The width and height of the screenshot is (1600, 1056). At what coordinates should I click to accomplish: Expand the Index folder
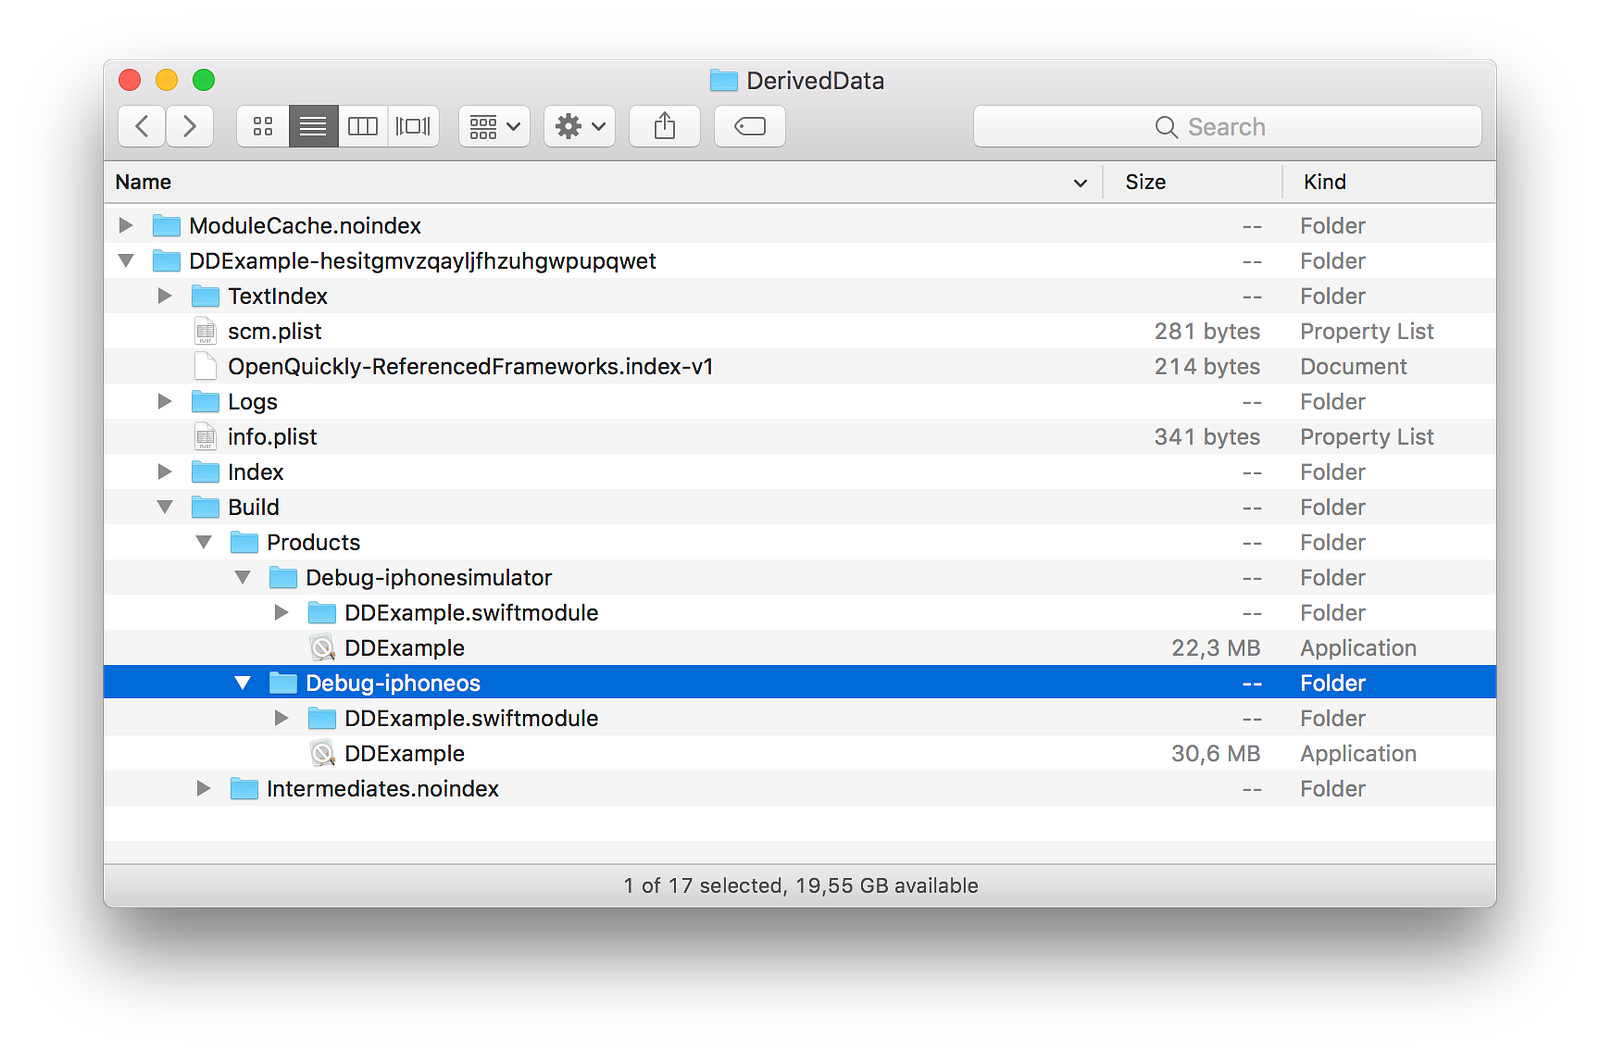165,472
